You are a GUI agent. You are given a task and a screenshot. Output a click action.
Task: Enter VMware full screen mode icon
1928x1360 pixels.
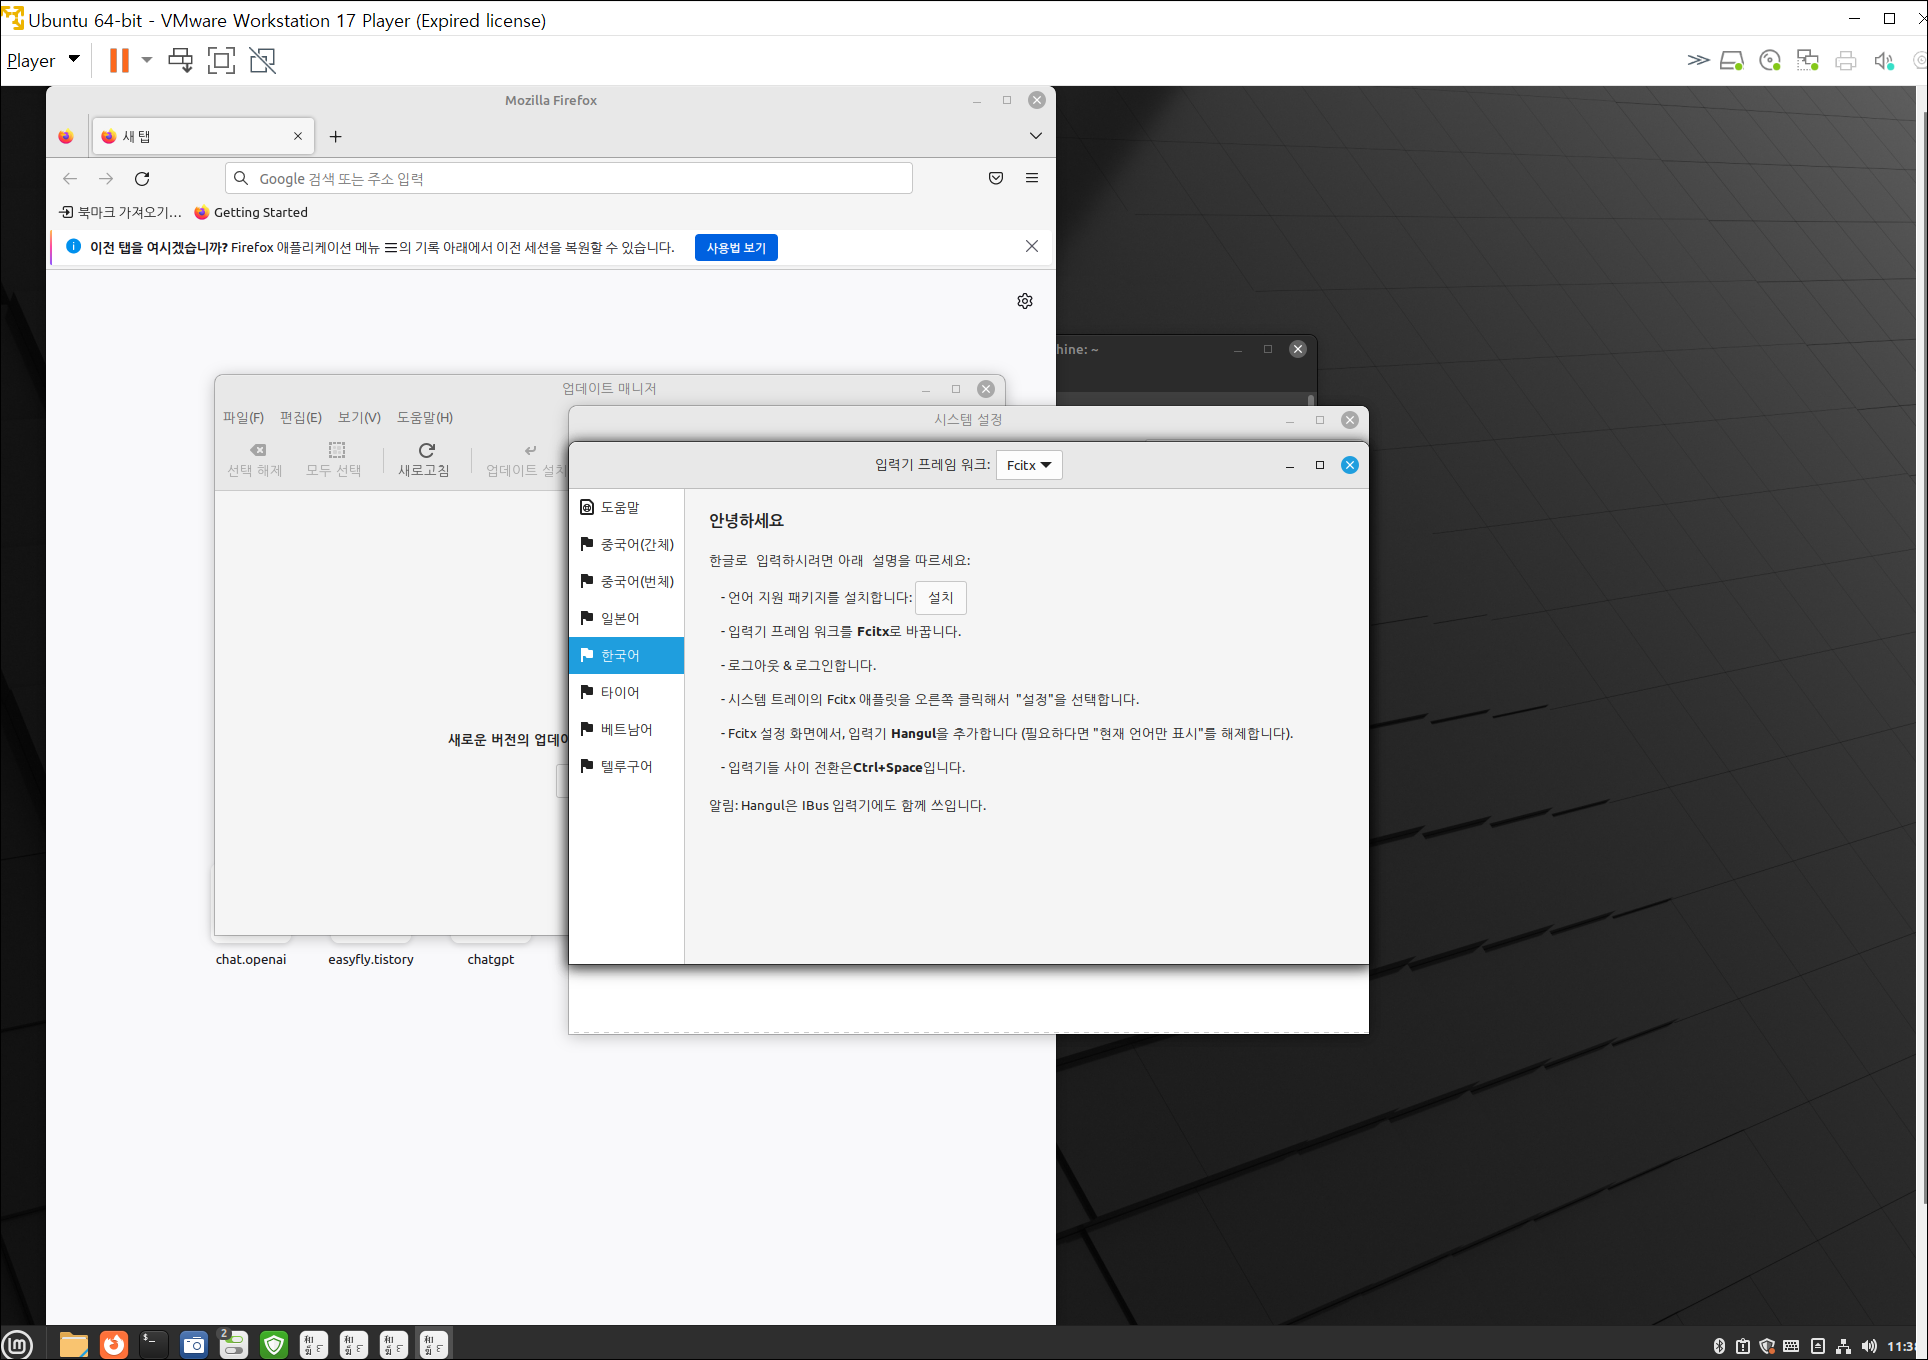(x=221, y=61)
